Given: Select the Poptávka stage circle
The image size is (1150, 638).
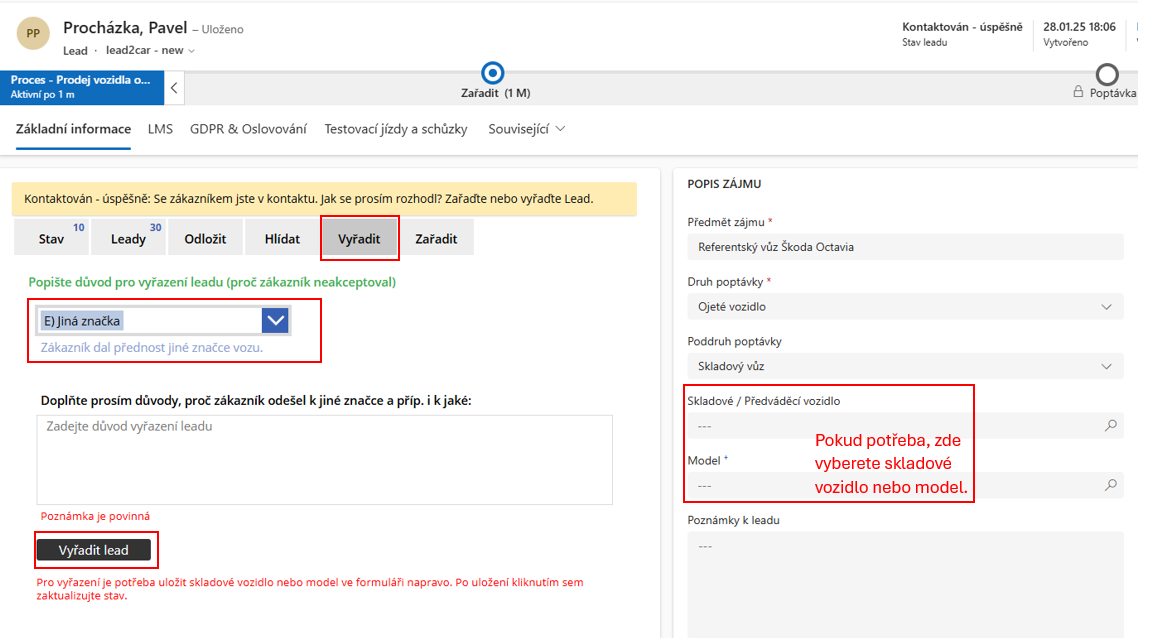Looking at the screenshot, I should click(x=1107, y=74).
